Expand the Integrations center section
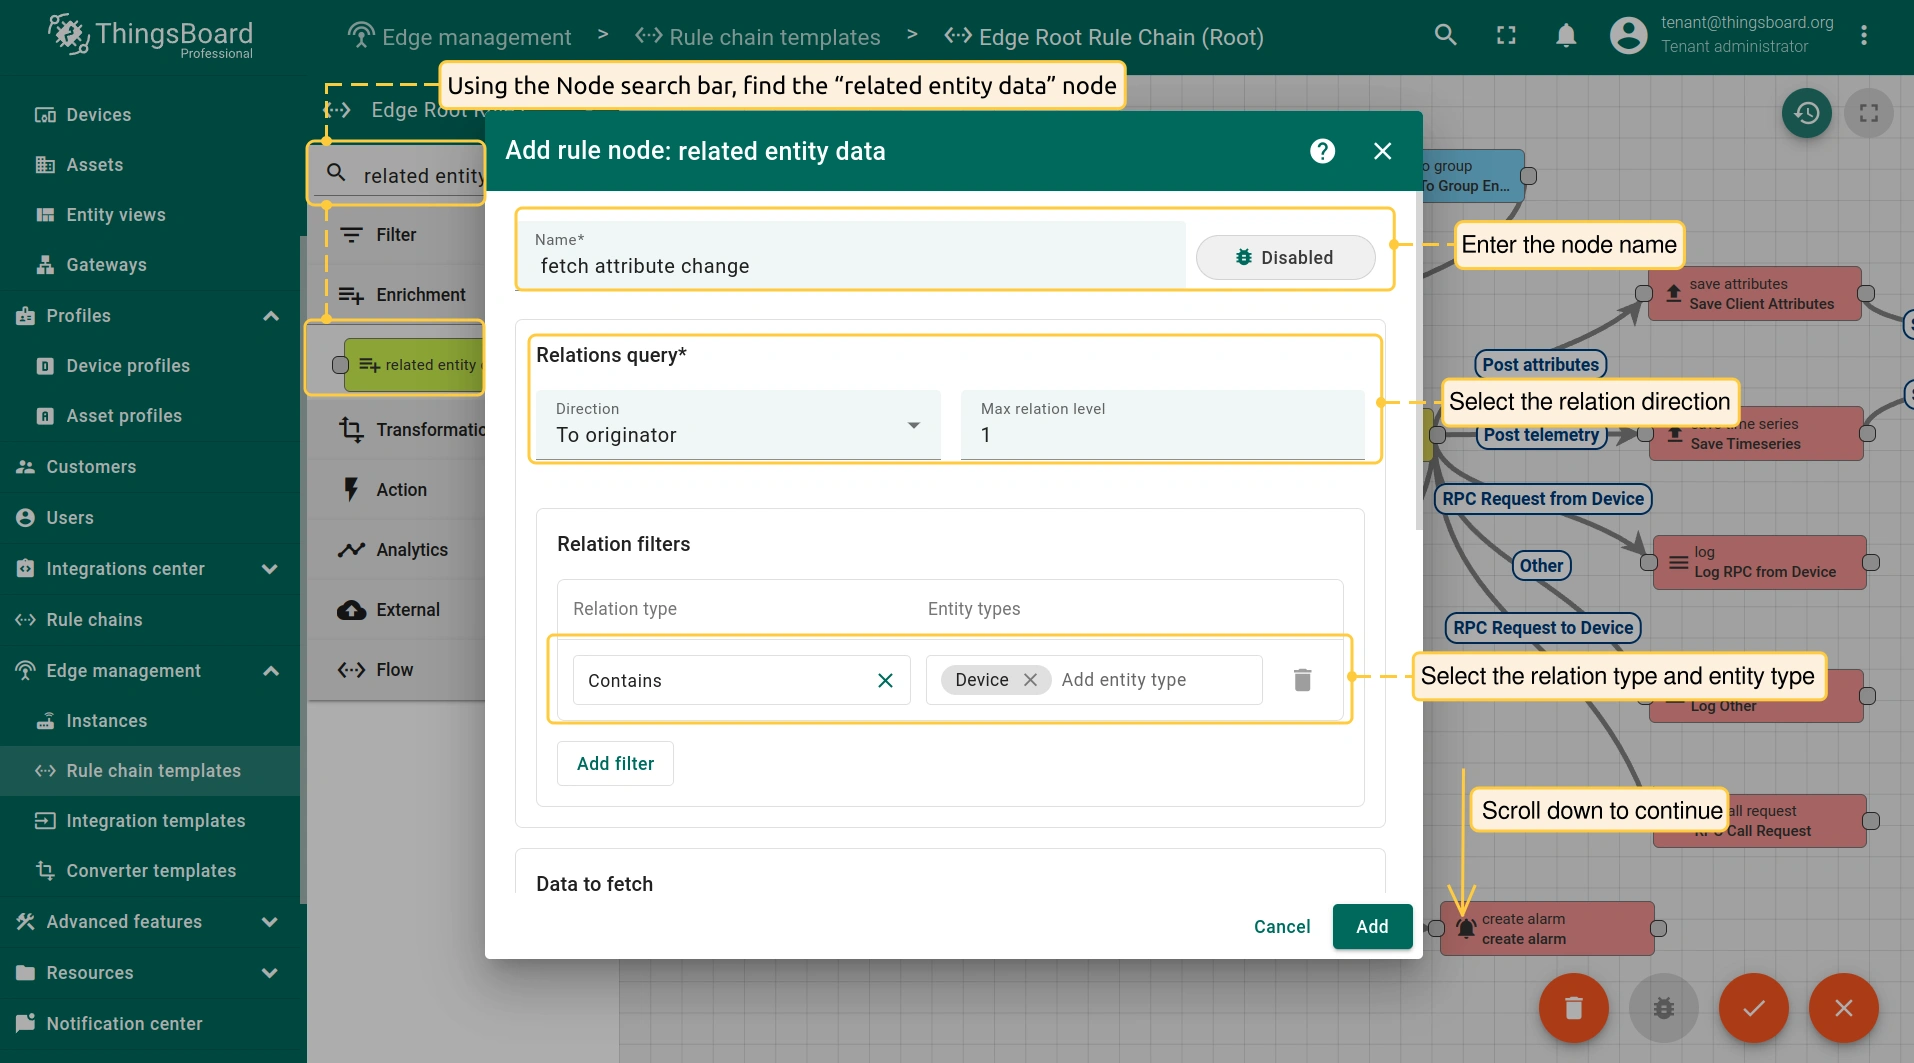 point(270,569)
